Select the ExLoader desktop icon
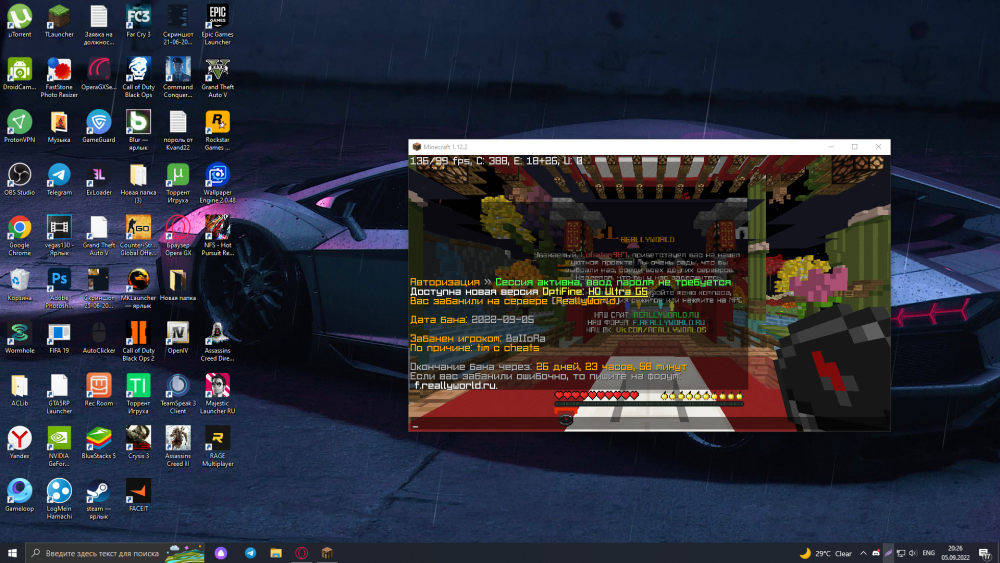1000x563 pixels. click(x=99, y=179)
